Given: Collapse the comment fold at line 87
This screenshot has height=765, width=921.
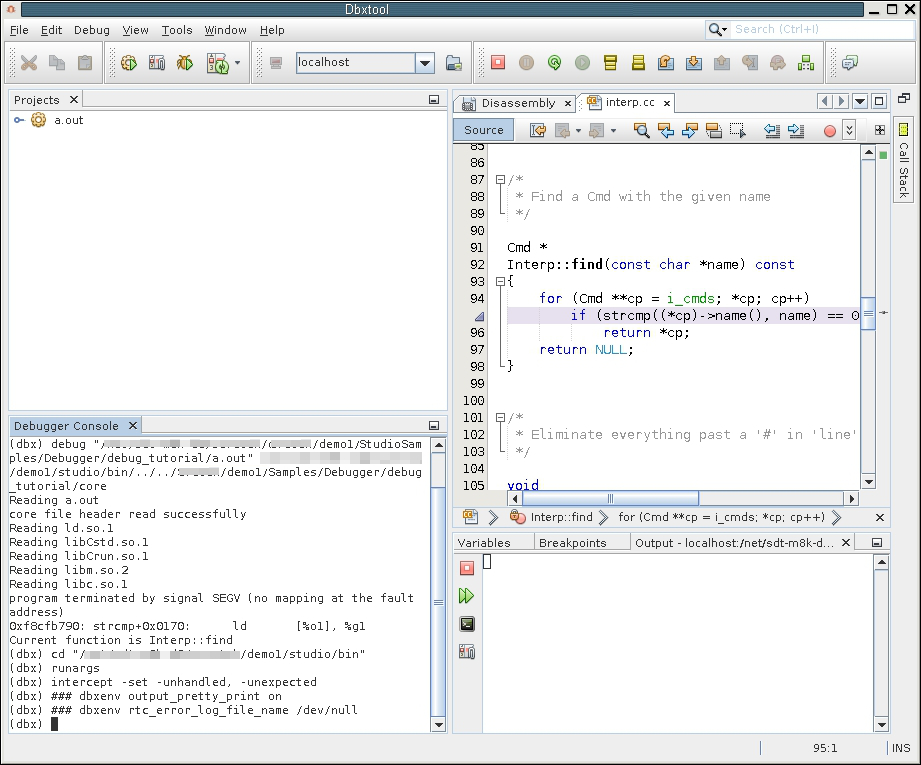Looking at the screenshot, I should coord(500,180).
